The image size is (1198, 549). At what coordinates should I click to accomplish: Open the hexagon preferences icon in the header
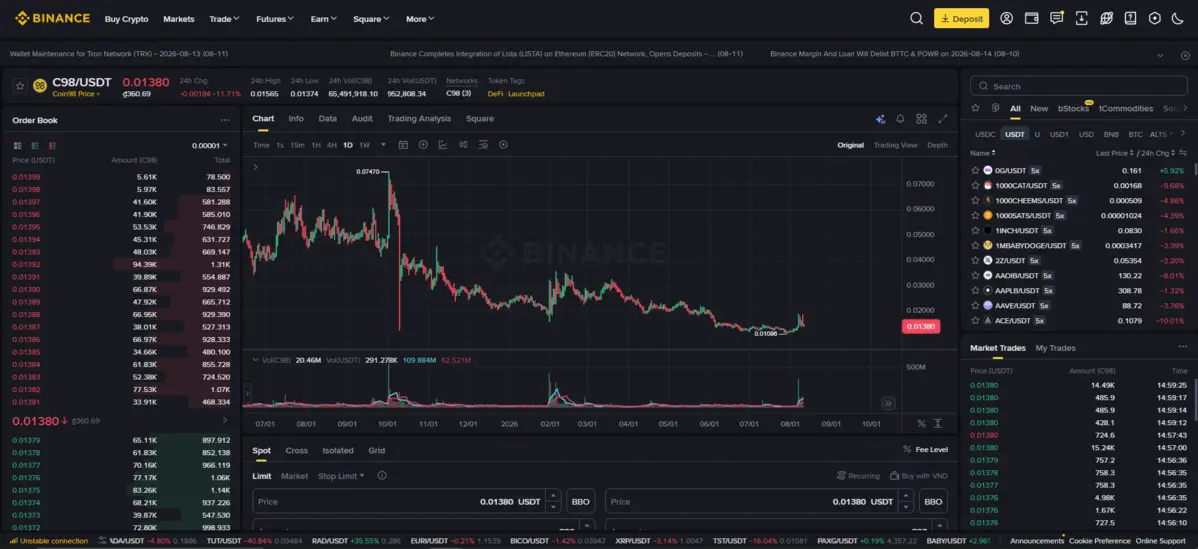(1154, 18)
